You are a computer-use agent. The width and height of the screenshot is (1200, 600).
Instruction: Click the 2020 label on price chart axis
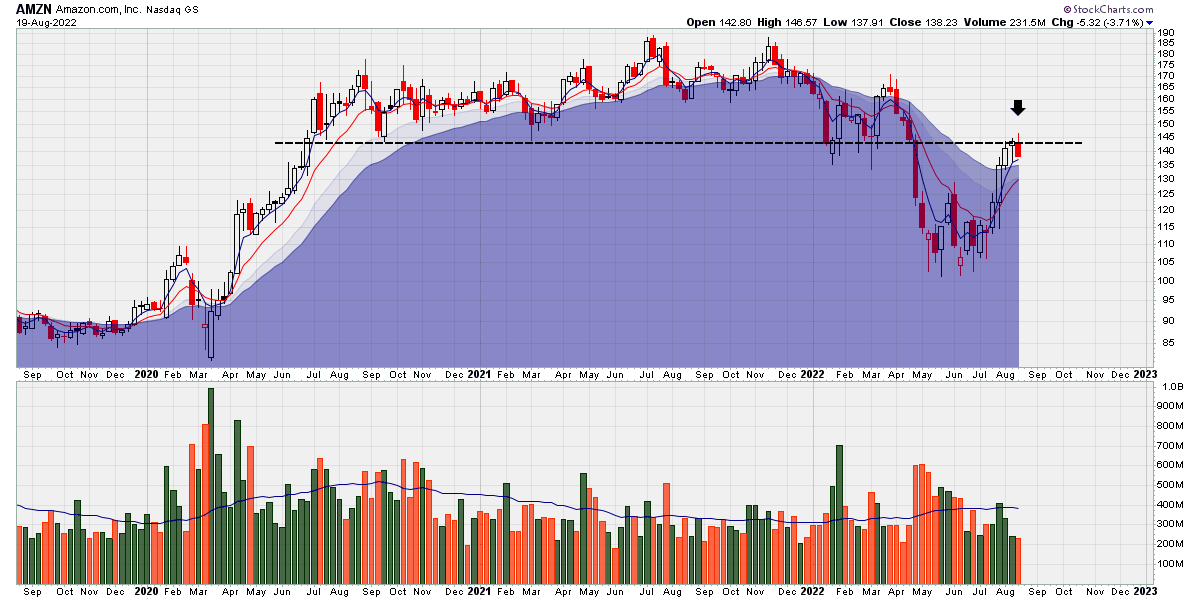tap(147, 374)
